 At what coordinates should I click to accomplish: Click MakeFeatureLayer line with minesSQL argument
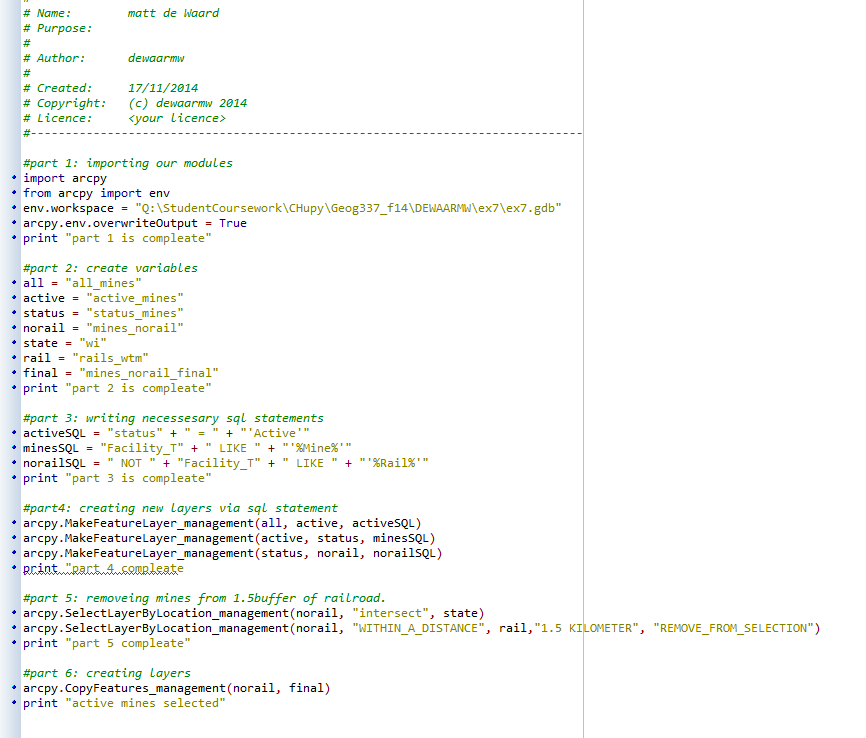click(x=229, y=538)
